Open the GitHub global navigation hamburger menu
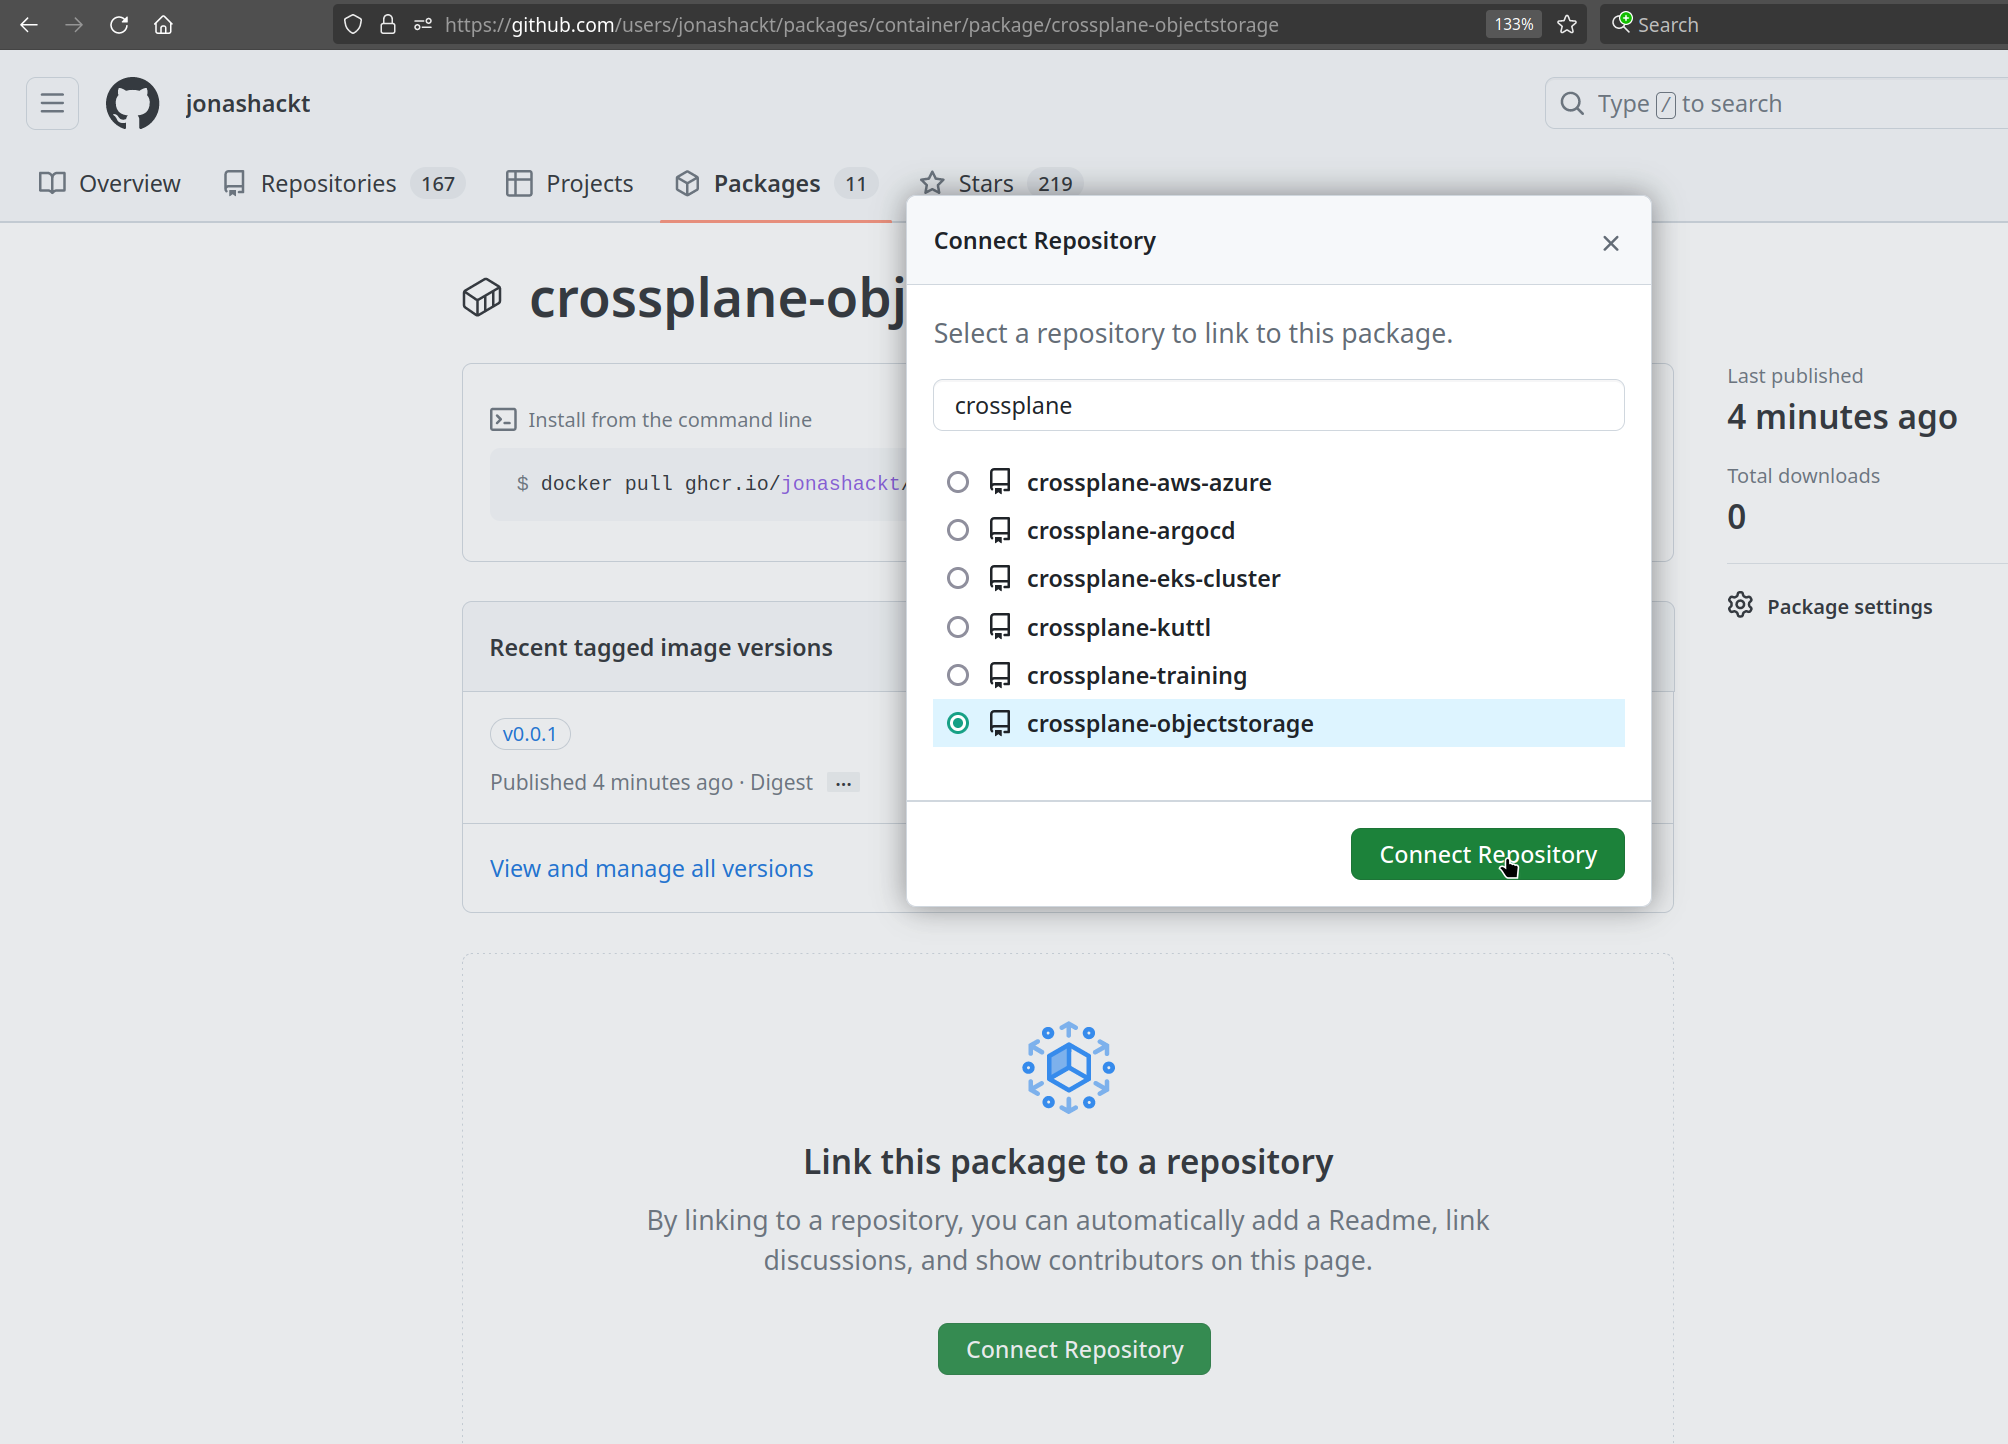Screen dimensions: 2008x1444 click(x=52, y=103)
